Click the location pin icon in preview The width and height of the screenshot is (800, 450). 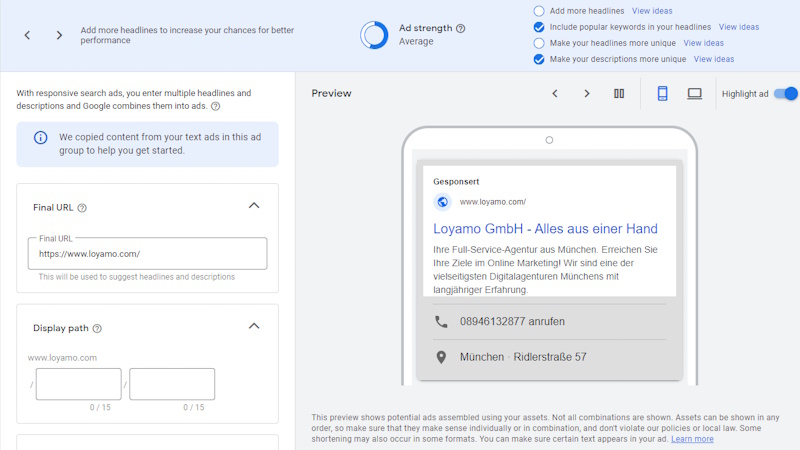(x=441, y=357)
